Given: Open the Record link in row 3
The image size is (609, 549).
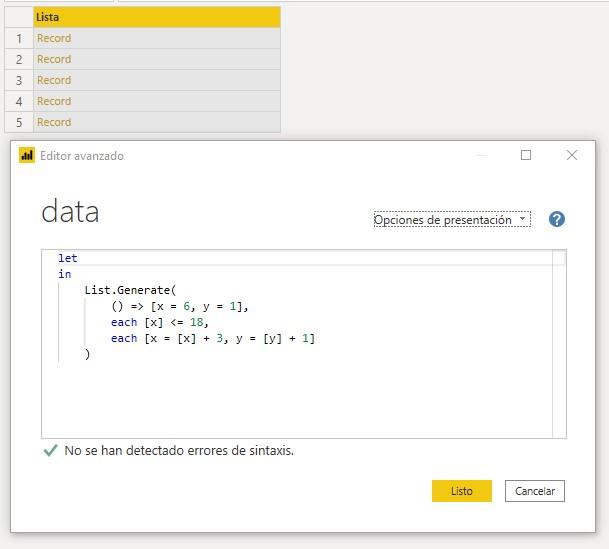Looking at the screenshot, I should (x=54, y=80).
